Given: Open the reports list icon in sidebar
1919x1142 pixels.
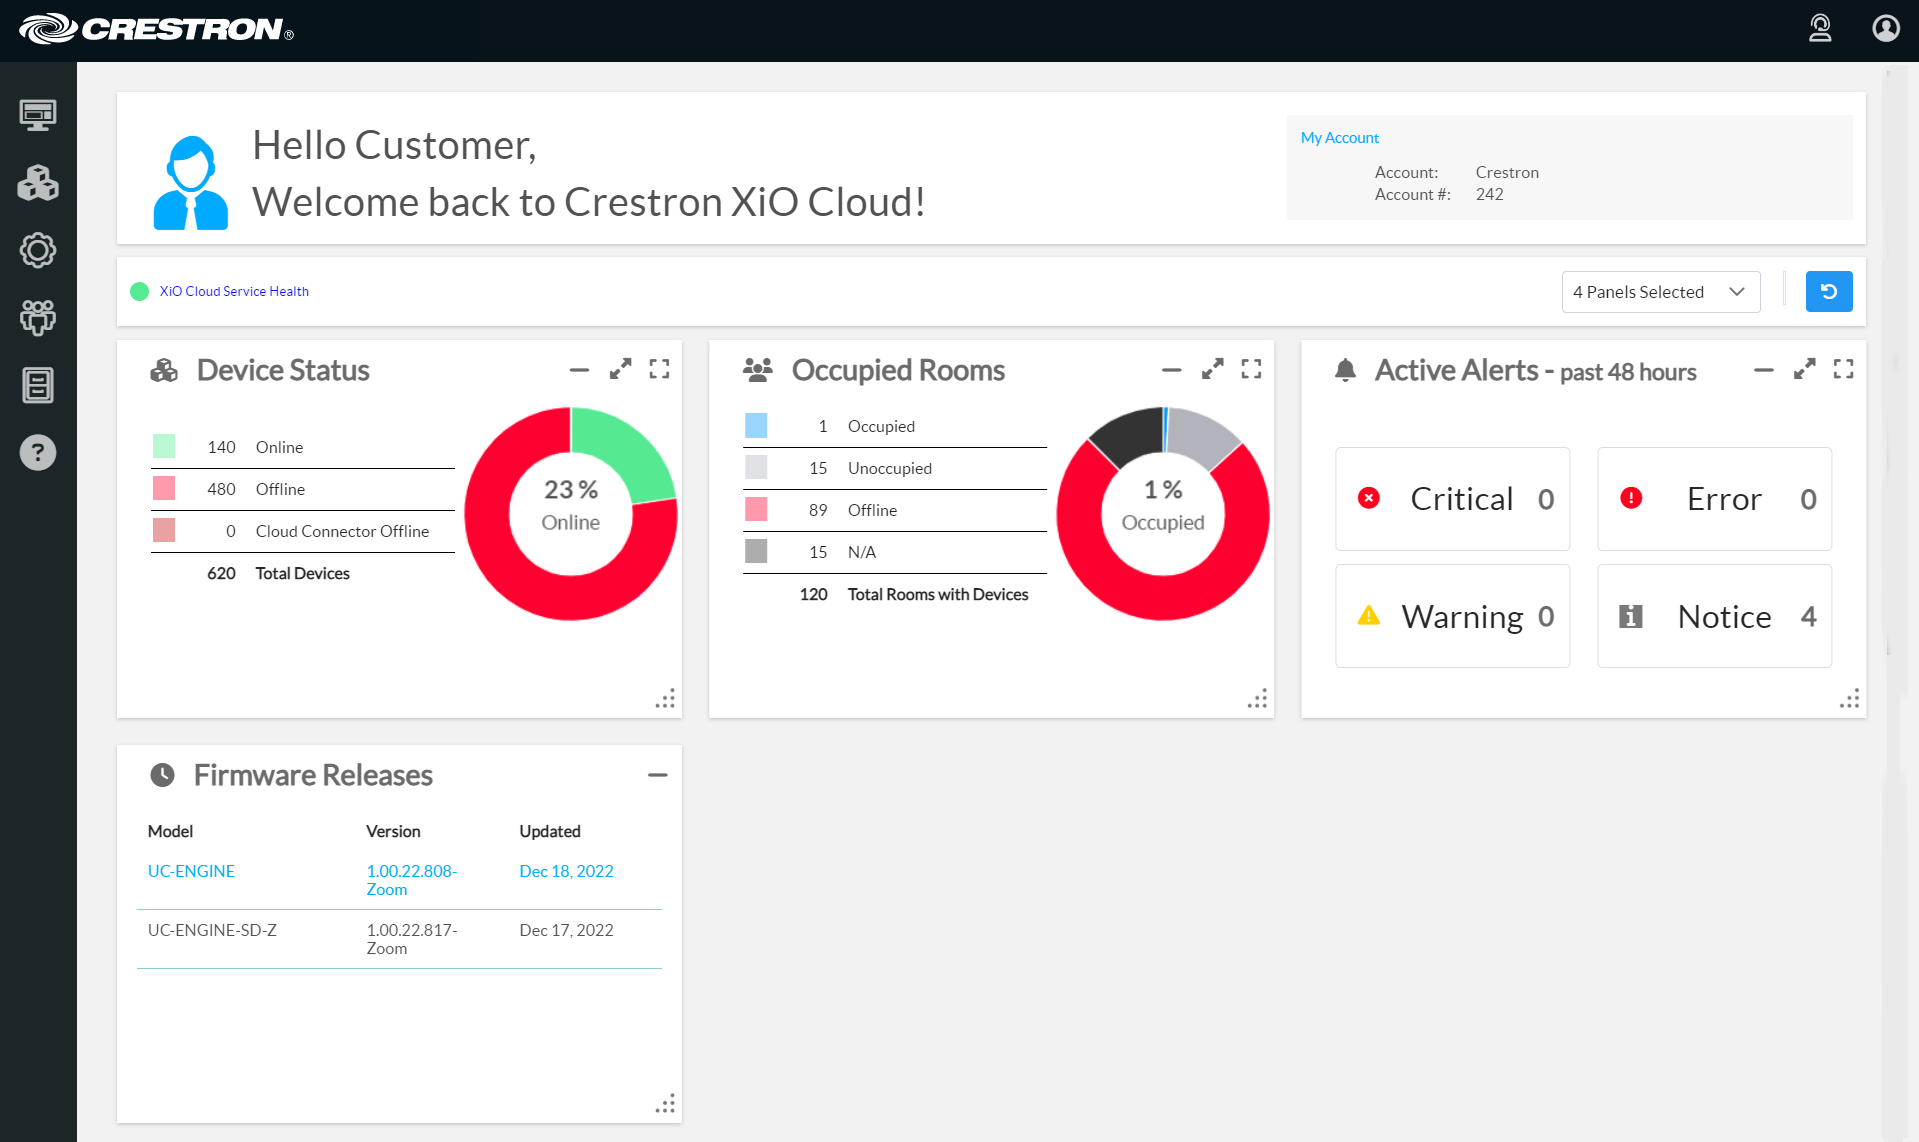Looking at the screenshot, I should [38, 385].
